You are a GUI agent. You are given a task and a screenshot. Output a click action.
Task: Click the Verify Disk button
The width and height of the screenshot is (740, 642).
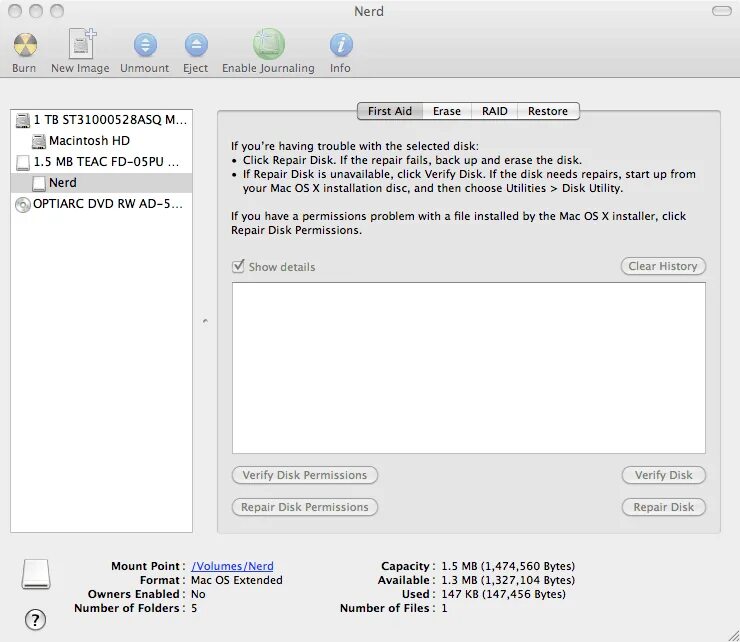tap(664, 475)
